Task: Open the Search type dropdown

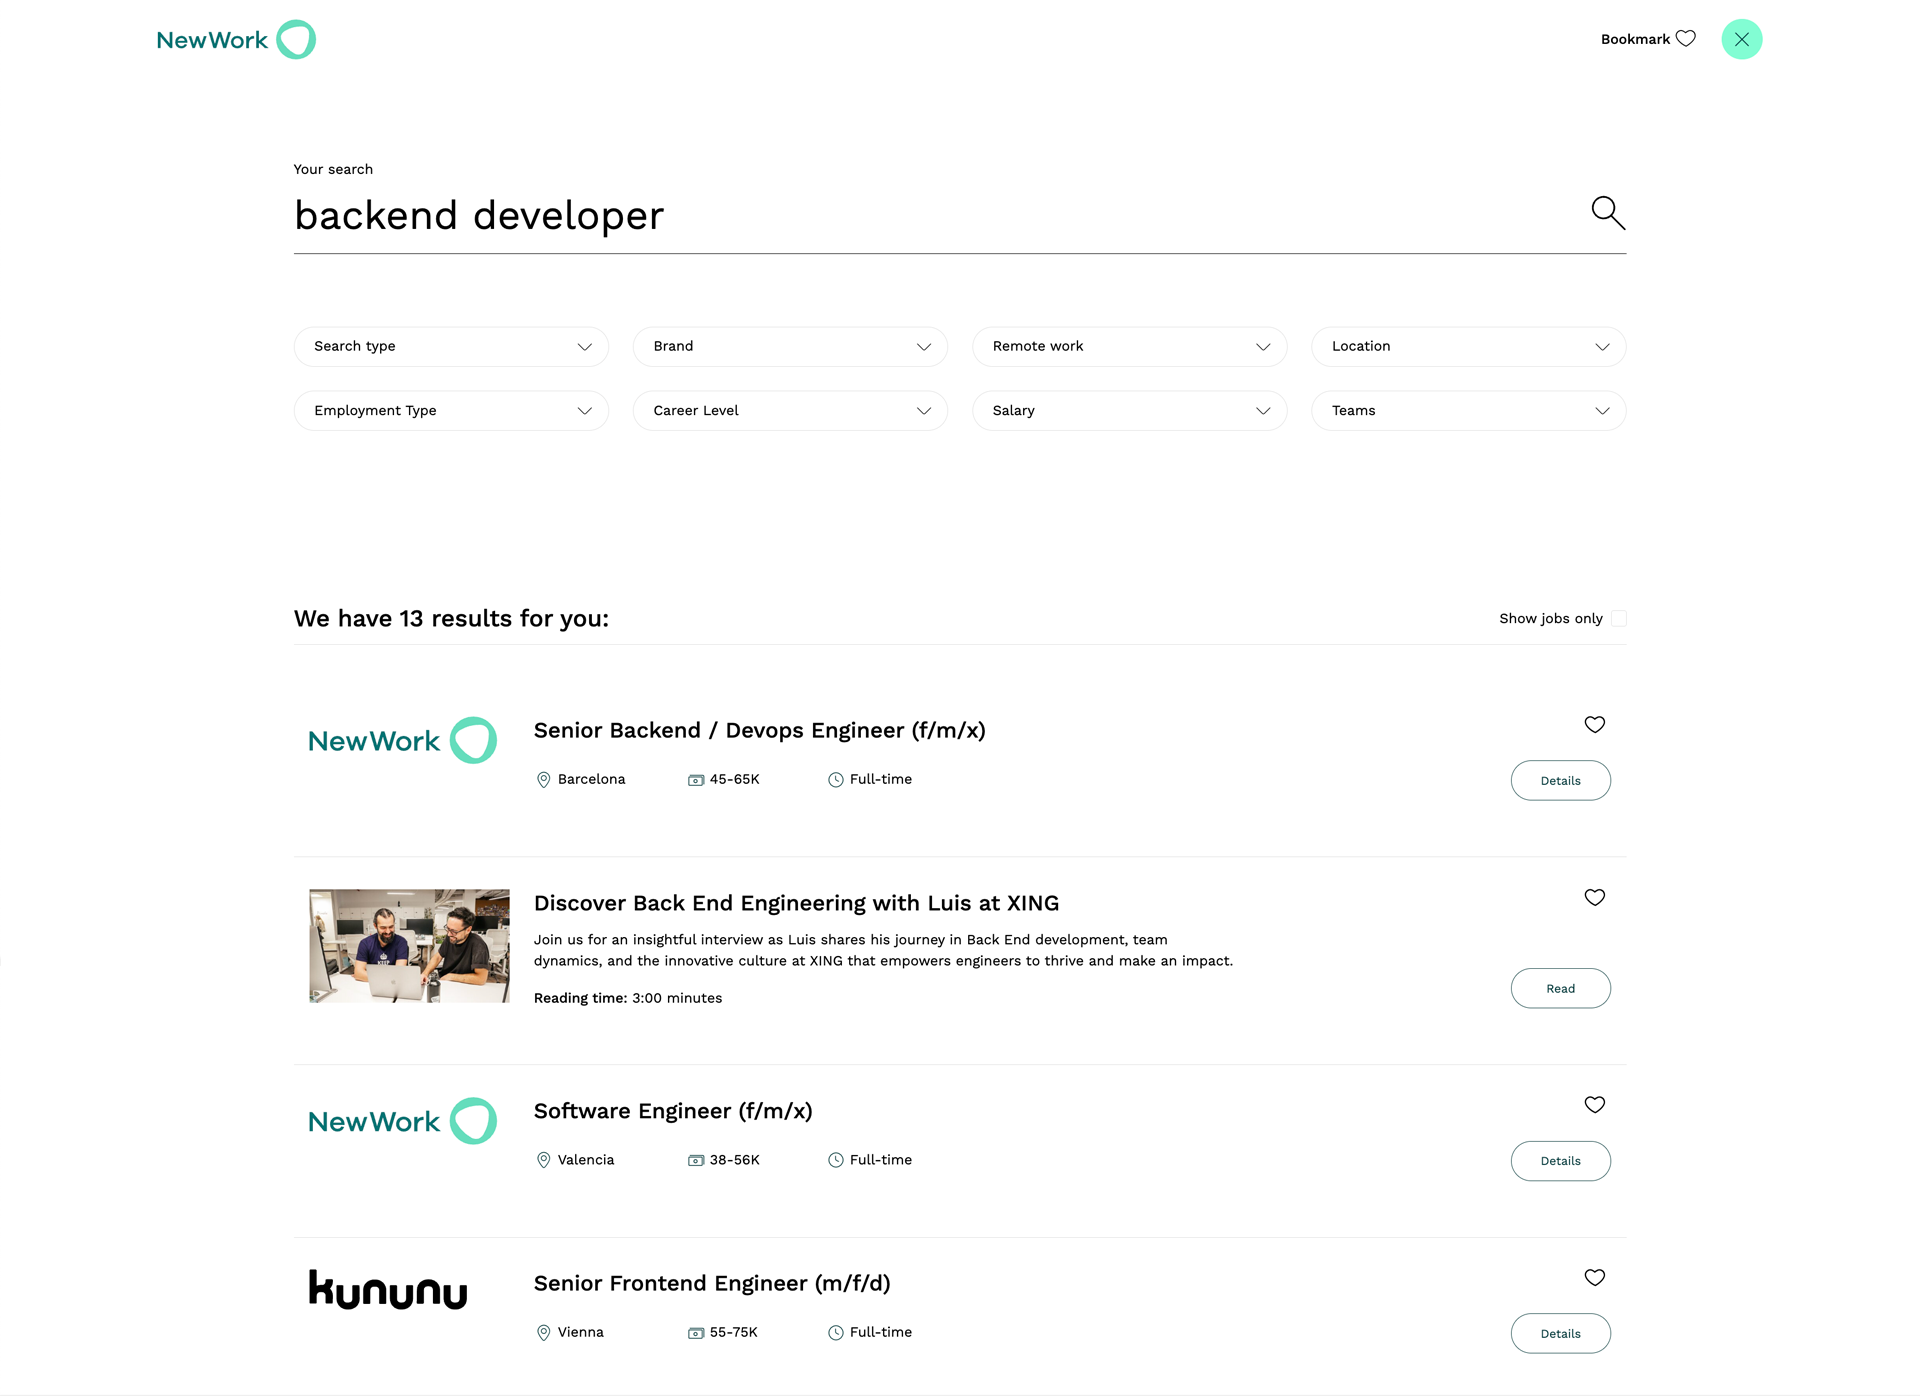Action: coord(451,347)
